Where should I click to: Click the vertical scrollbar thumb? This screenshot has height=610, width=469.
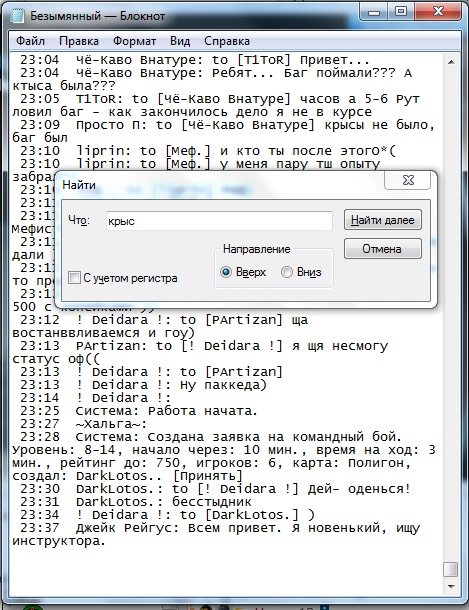point(451,570)
